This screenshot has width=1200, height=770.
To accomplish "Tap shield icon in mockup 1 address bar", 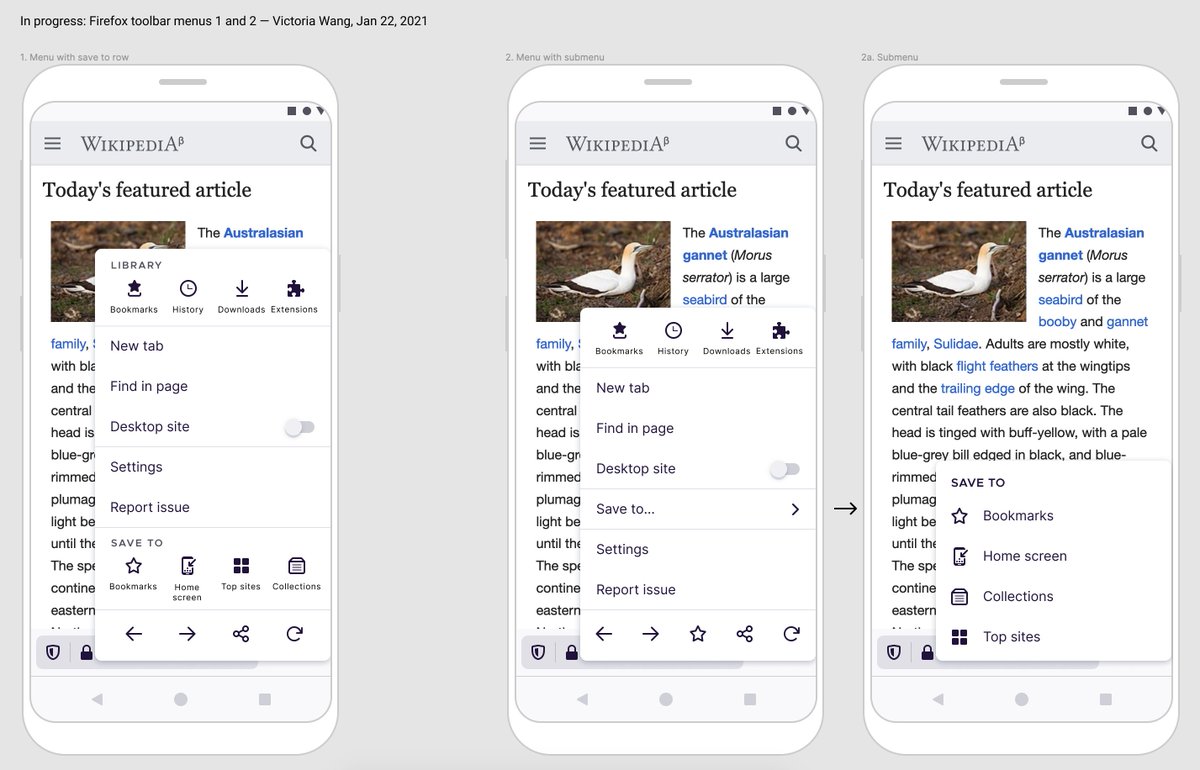I will click(x=53, y=653).
